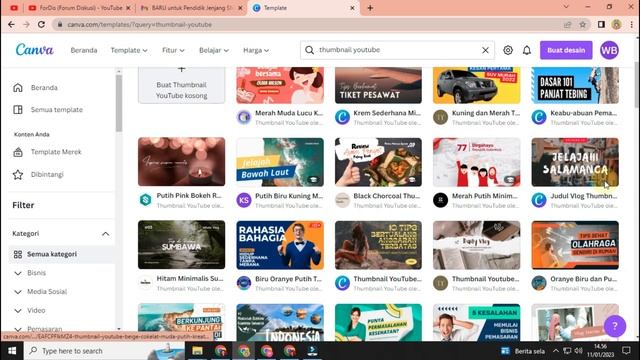Open the Belajar dropdown menu
Screen dimensions: 640x360
[214, 50]
